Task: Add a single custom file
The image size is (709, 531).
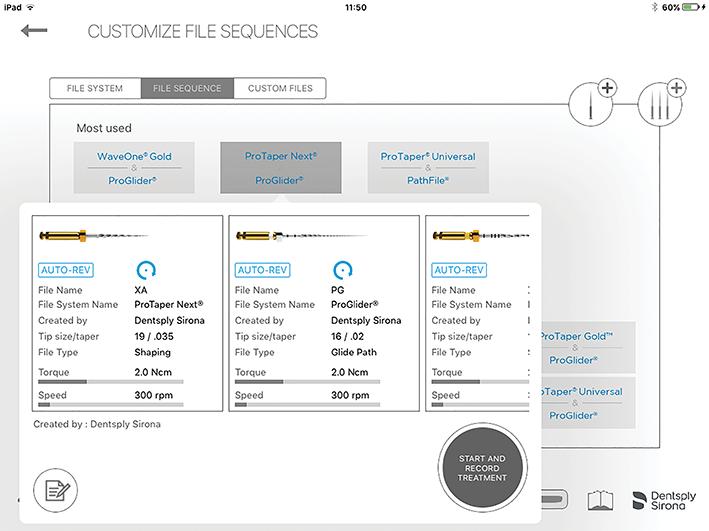Action: [x=591, y=104]
